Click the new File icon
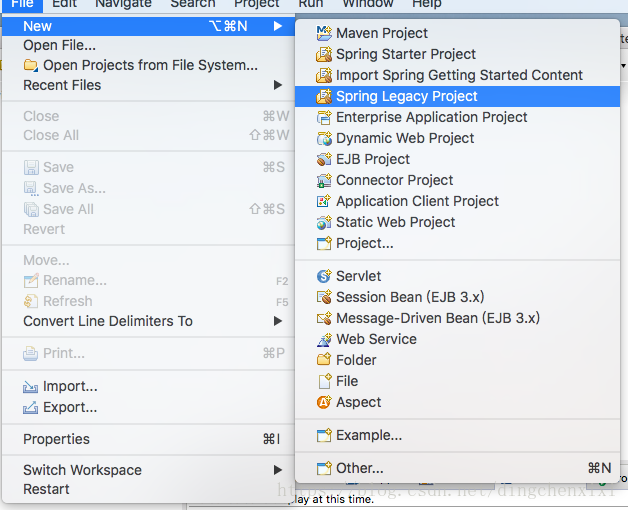628x510 pixels. point(325,381)
